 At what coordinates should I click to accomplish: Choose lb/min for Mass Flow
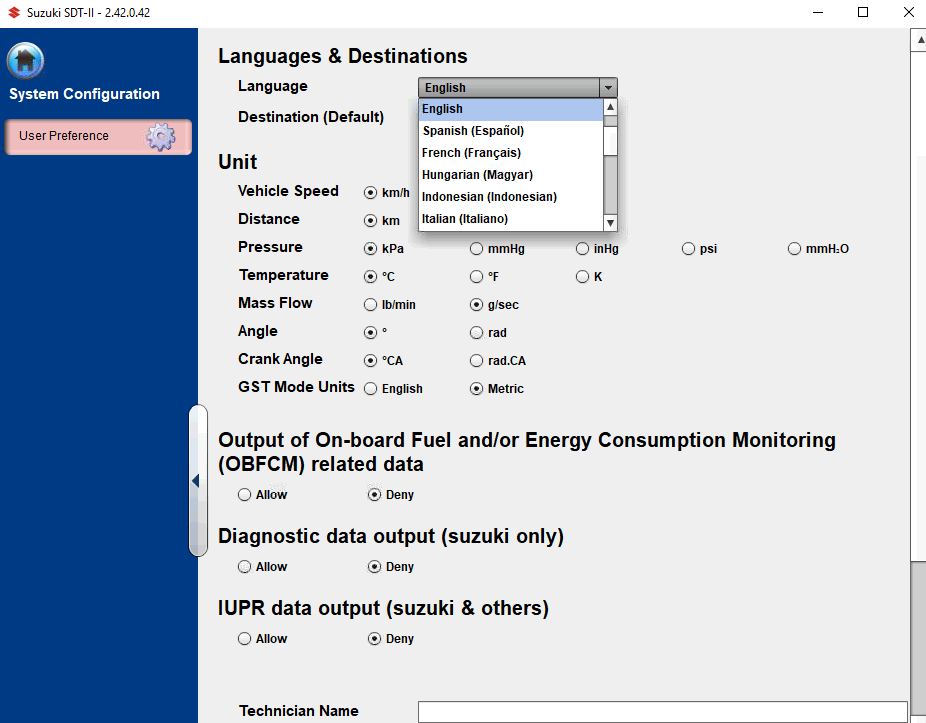coord(371,305)
